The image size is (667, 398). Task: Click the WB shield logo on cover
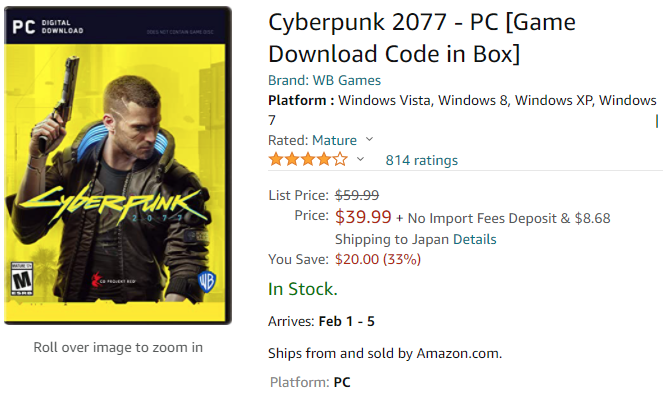[207, 282]
